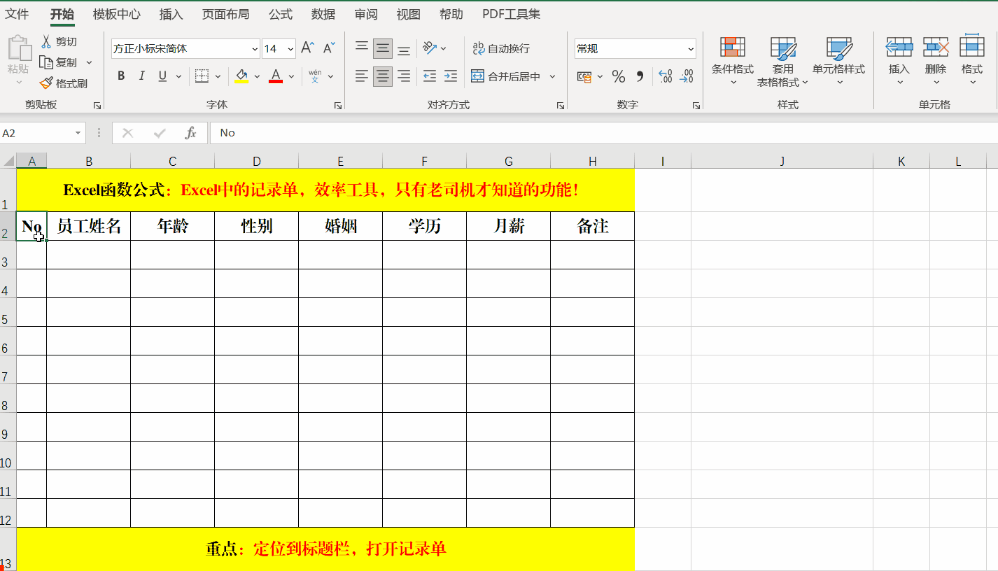Toggle italic formatting
Viewport: 998px width, 571px height.
click(142, 76)
